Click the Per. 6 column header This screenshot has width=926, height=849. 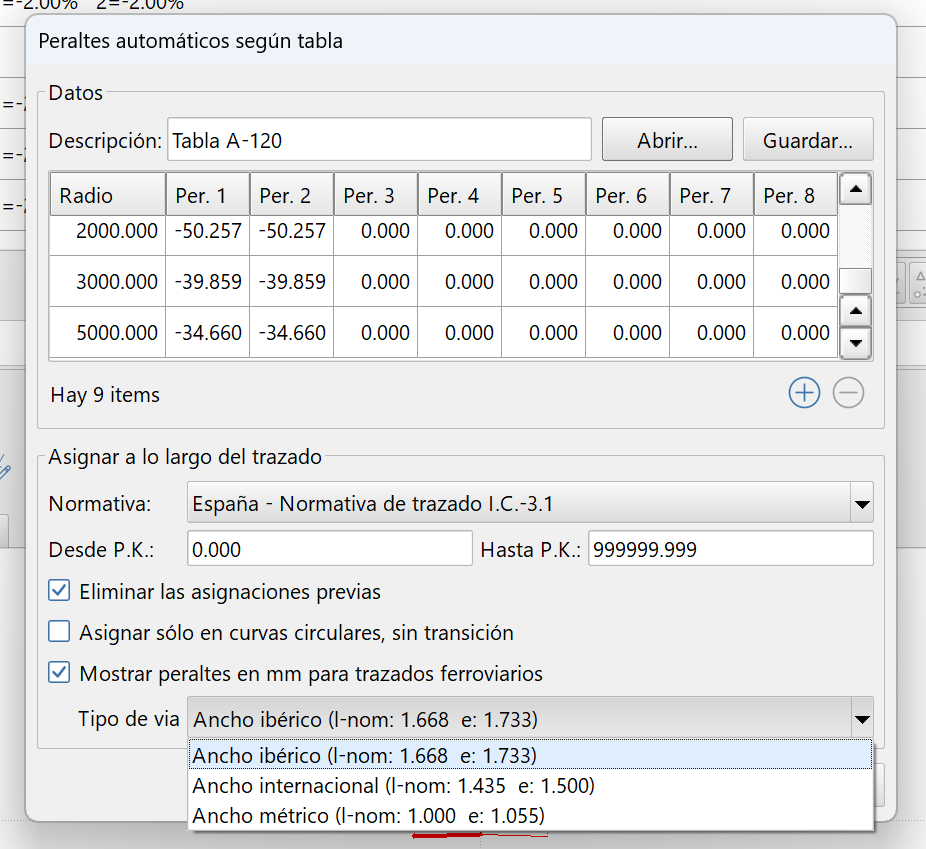(x=627, y=195)
